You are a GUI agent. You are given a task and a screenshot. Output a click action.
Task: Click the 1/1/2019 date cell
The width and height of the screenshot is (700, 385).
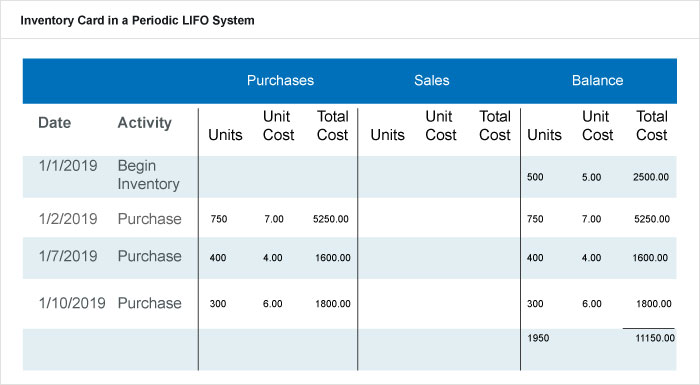68,166
